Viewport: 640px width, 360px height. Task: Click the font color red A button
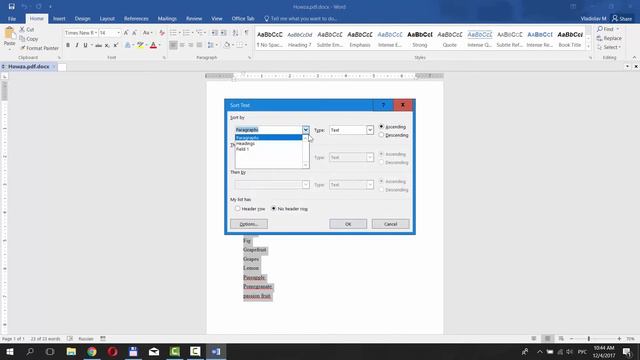click(153, 45)
